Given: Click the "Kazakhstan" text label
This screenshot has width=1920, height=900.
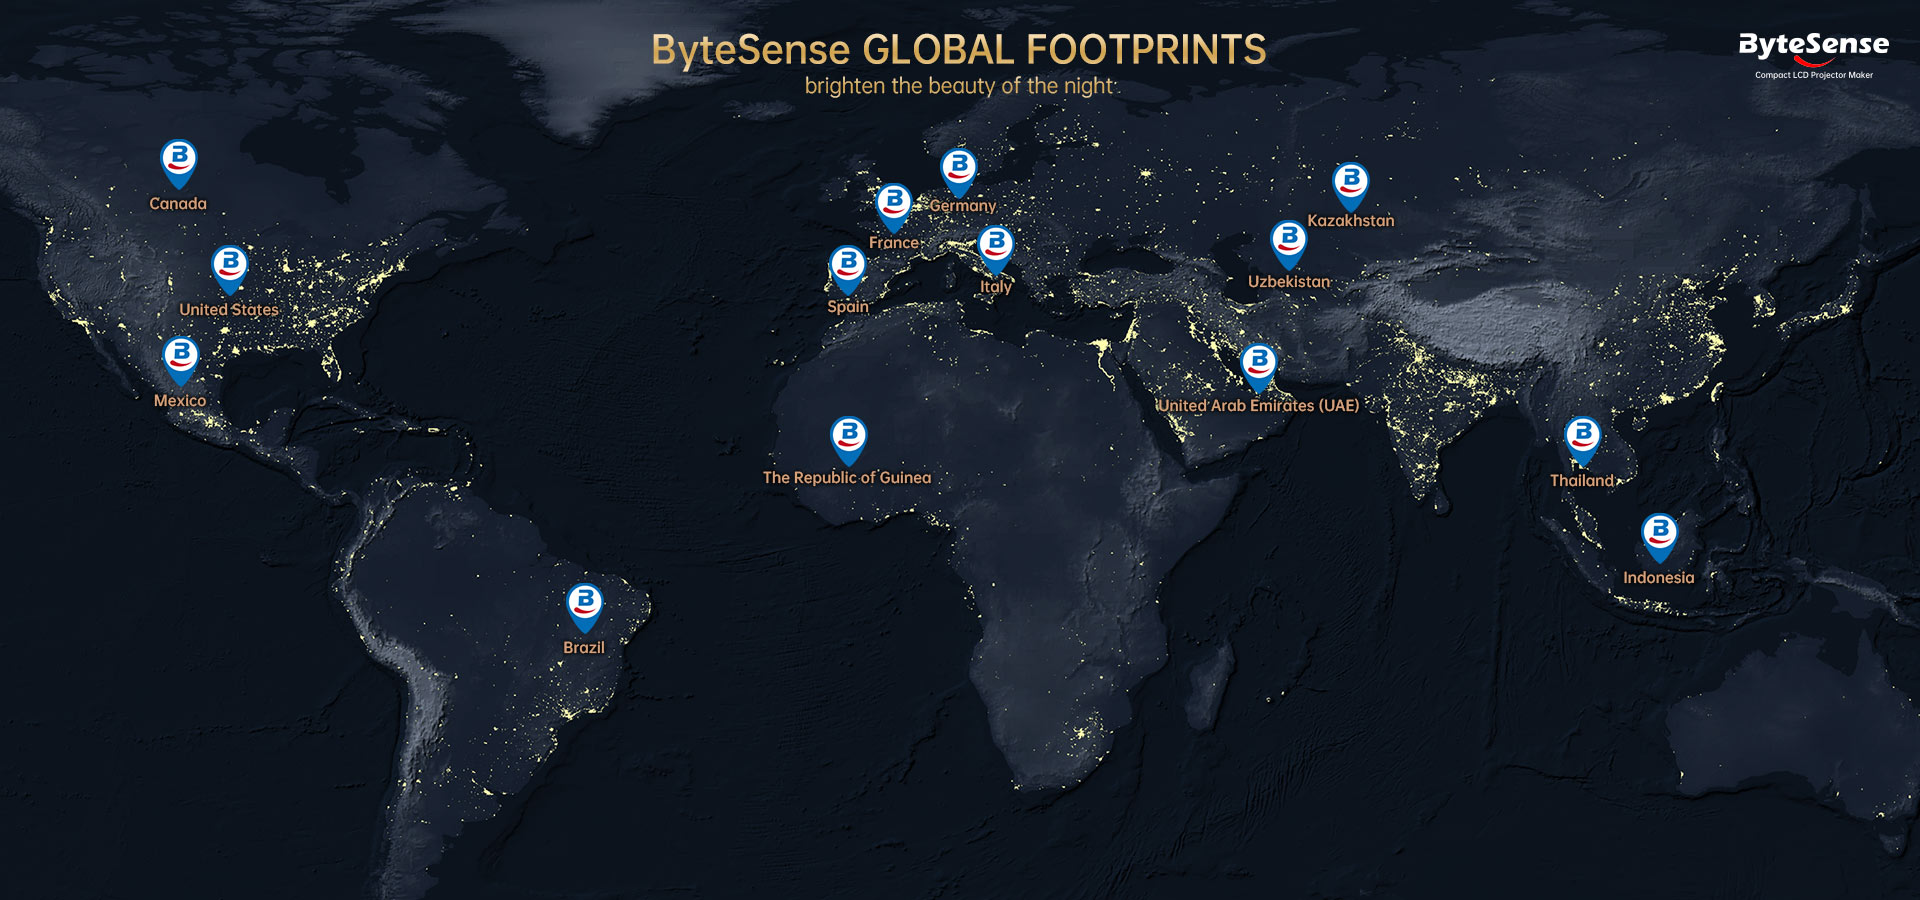Looking at the screenshot, I should click(x=1350, y=221).
